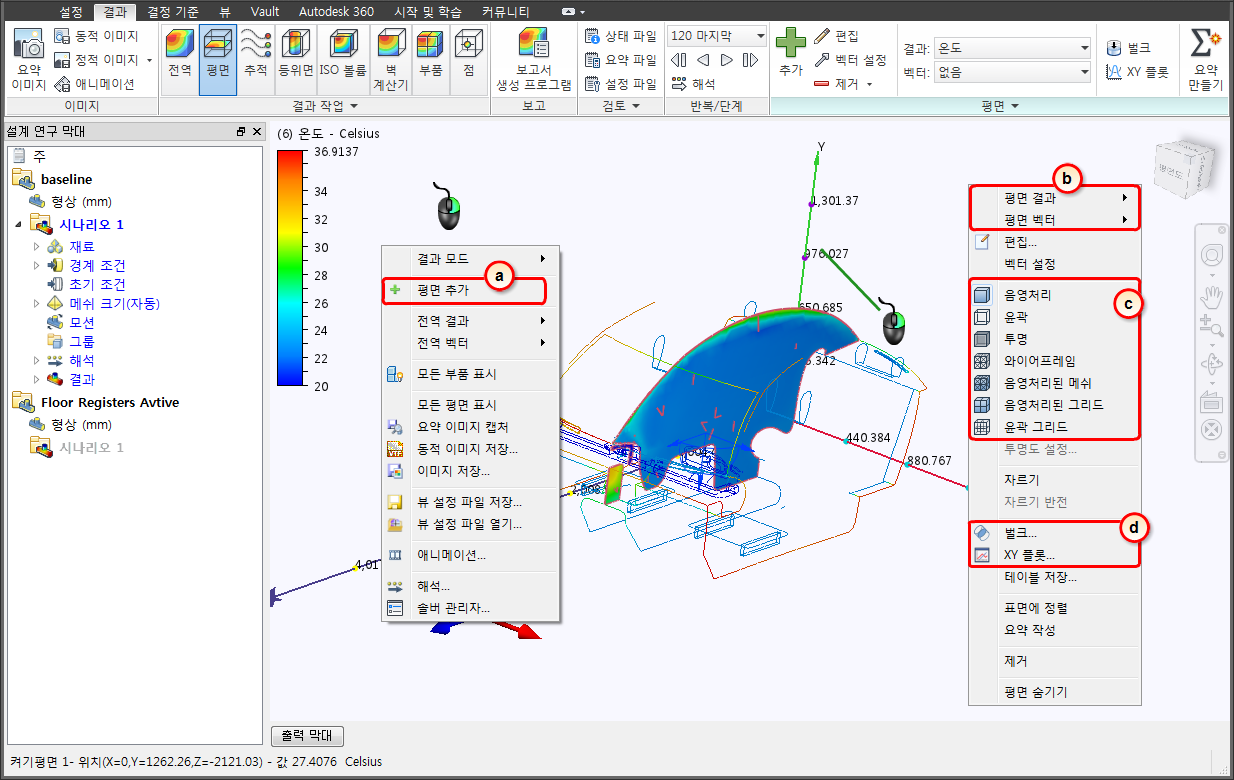Open the 결과 온도 combo box

coord(1010,48)
